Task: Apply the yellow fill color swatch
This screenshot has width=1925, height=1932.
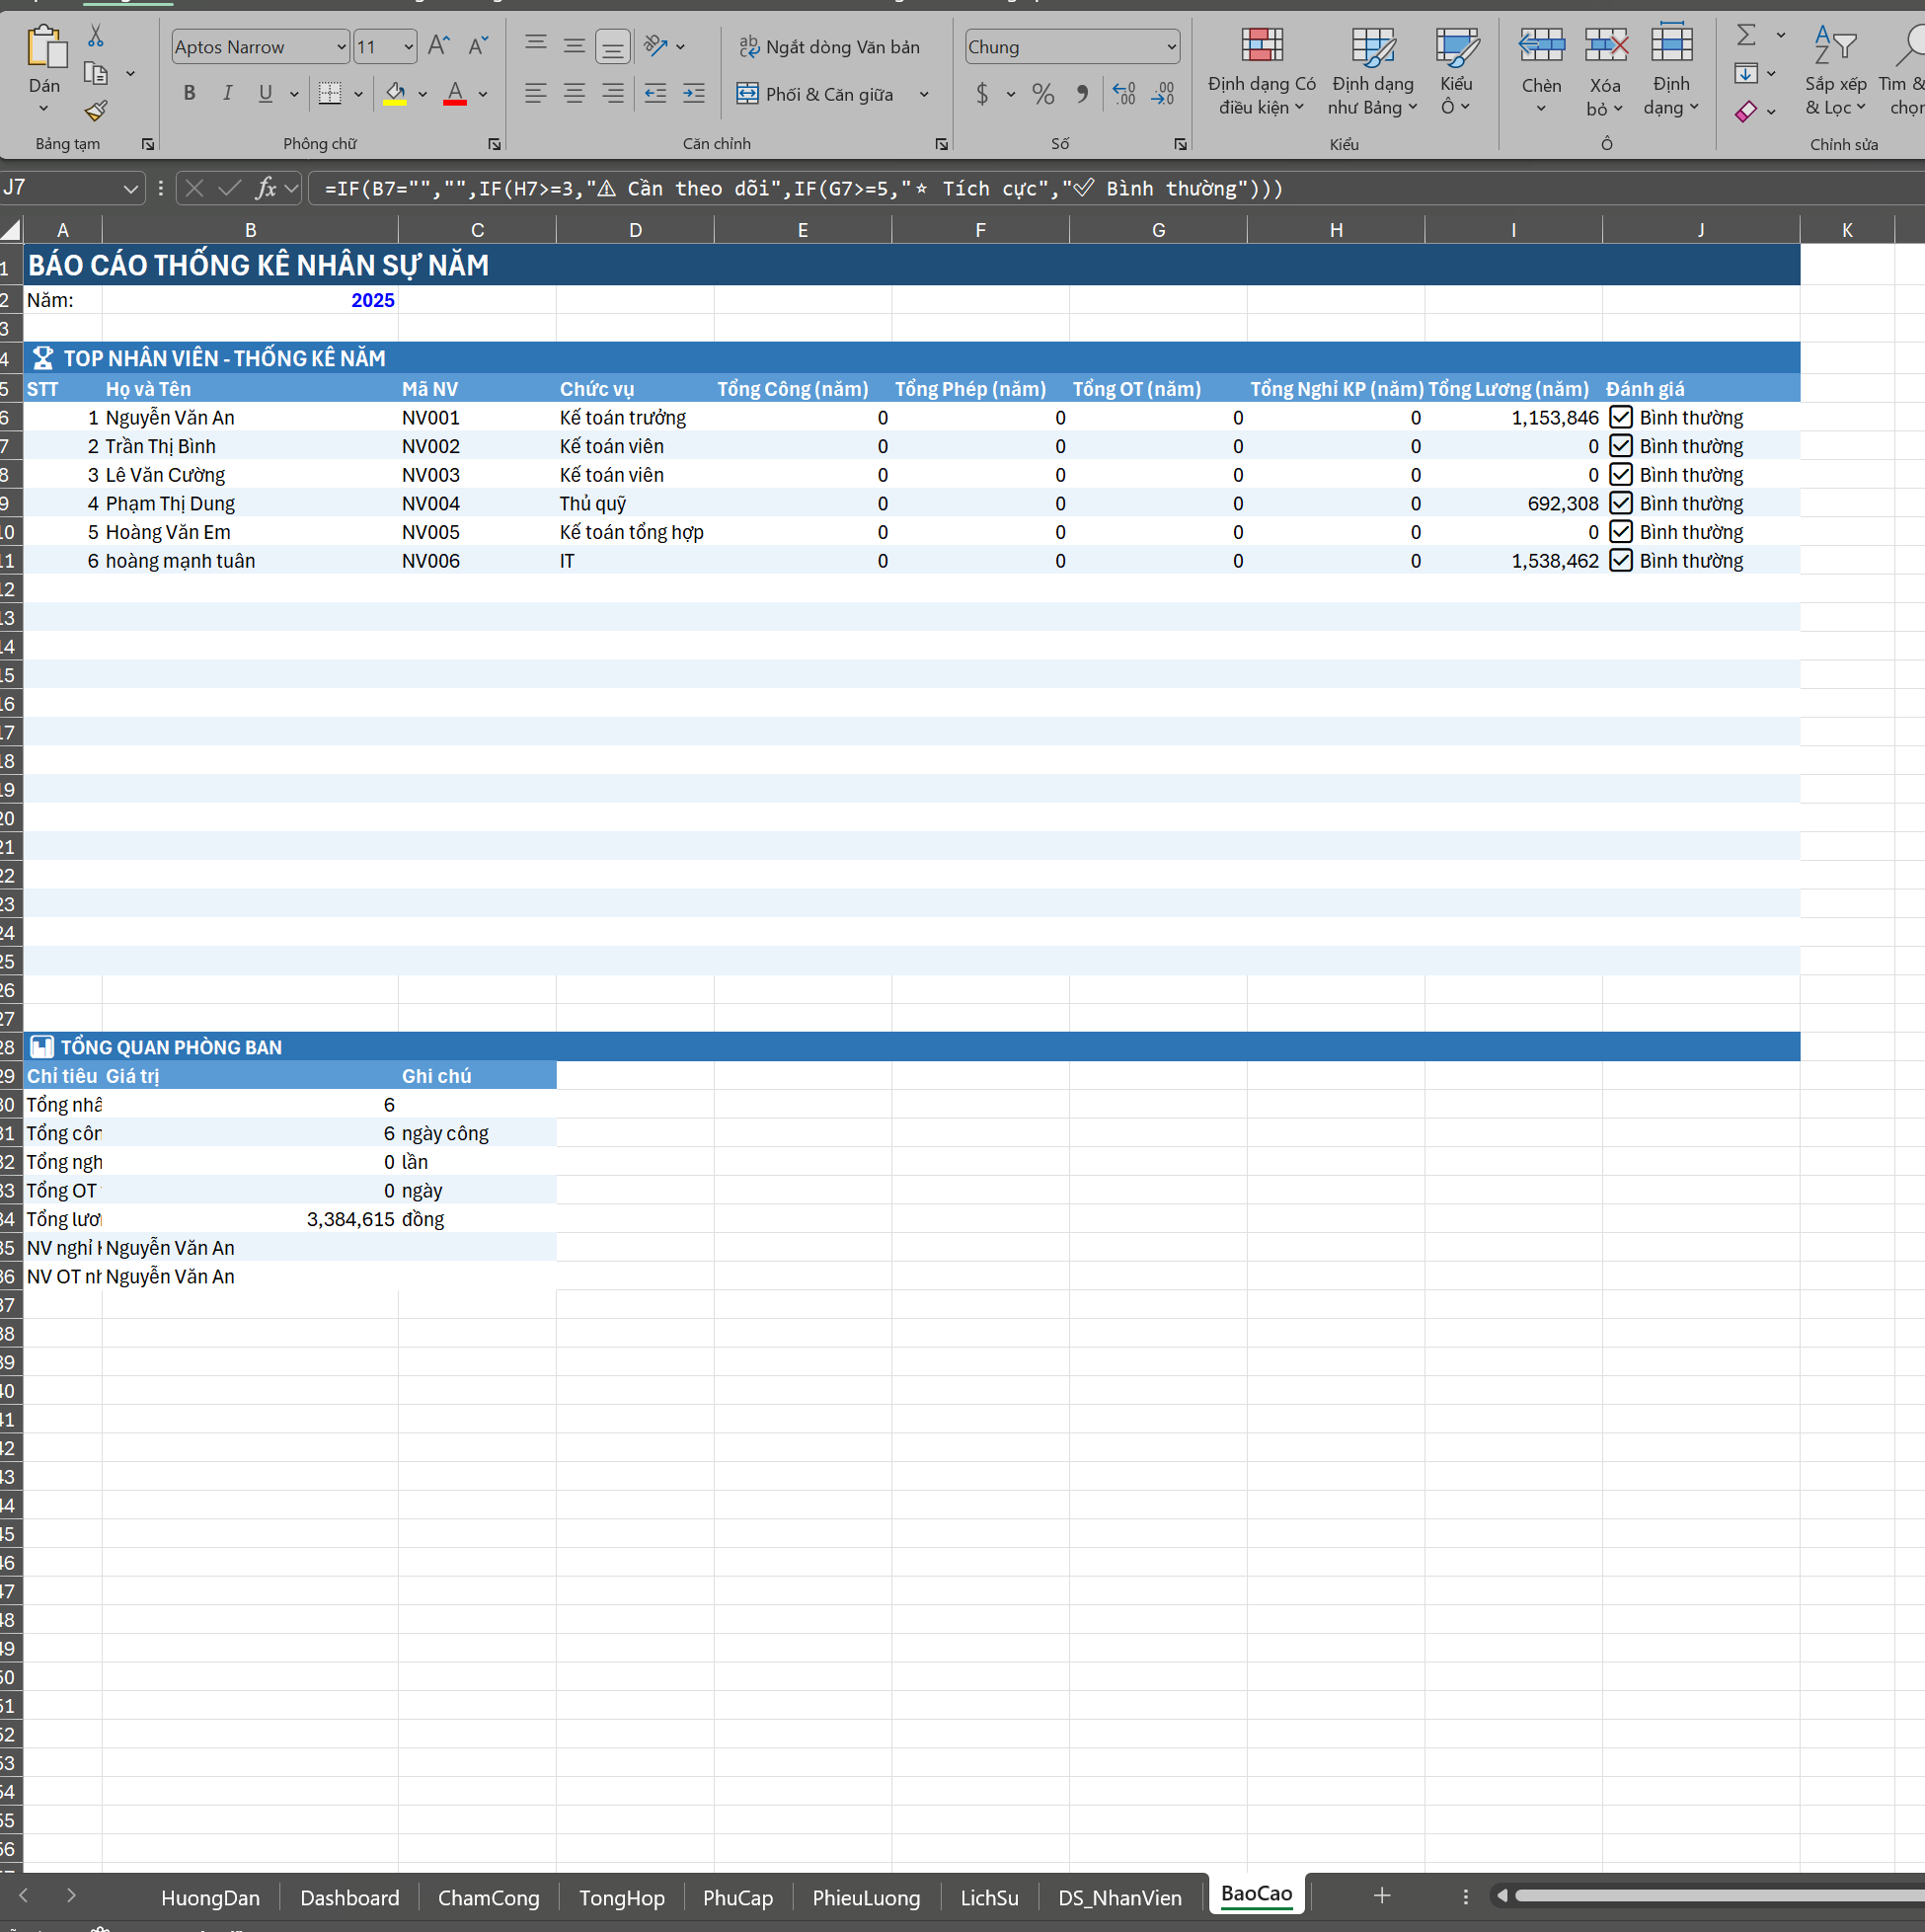Action: [x=395, y=94]
